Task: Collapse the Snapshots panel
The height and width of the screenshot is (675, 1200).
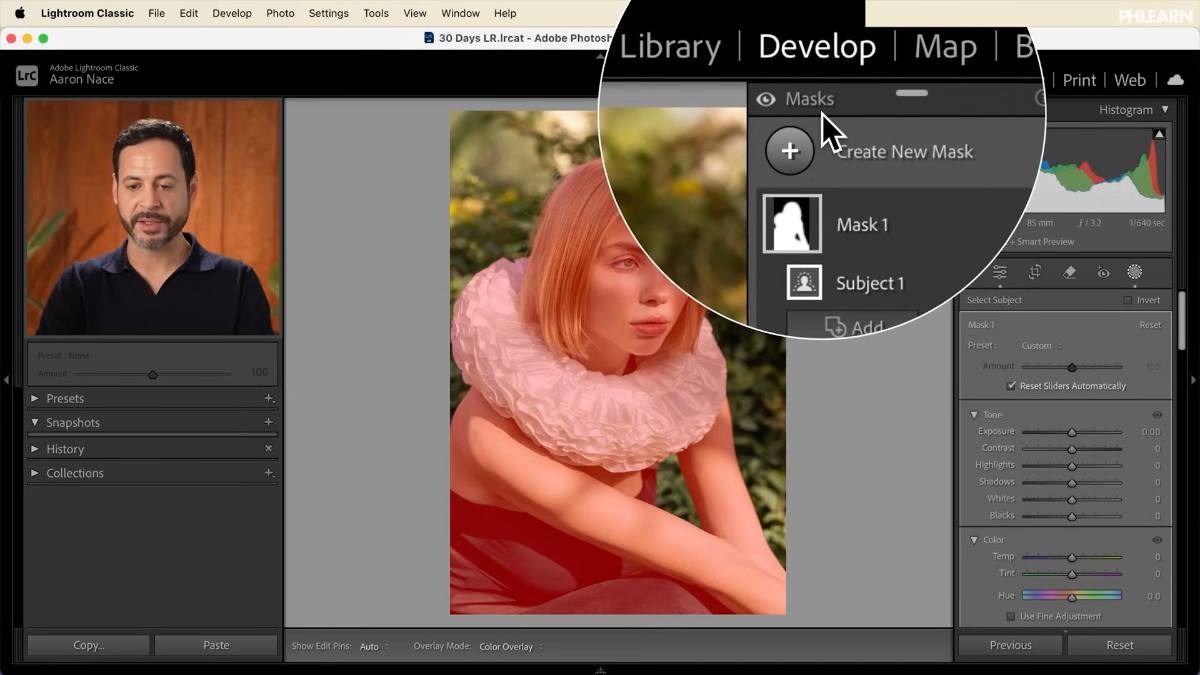Action: click(x=35, y=422)
